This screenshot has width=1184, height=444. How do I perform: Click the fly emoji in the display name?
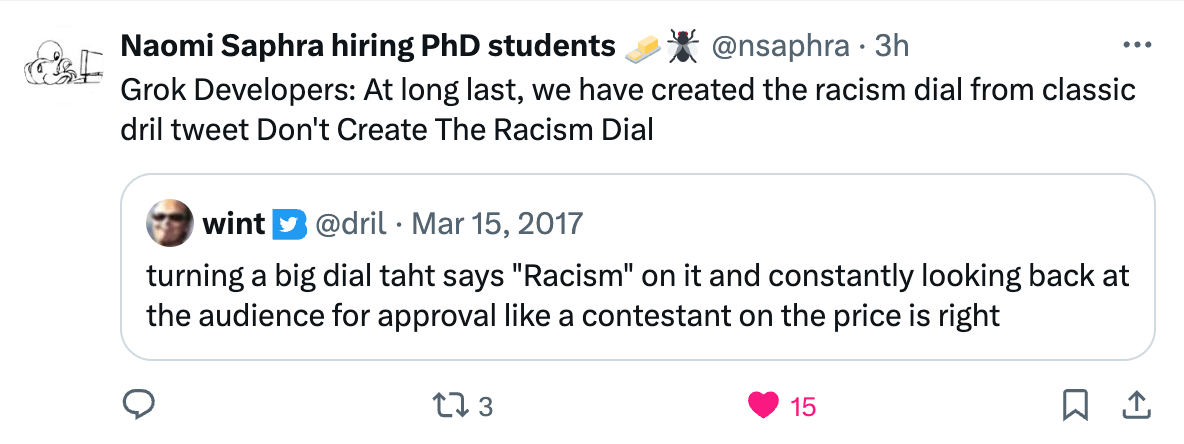coord(683,45)
